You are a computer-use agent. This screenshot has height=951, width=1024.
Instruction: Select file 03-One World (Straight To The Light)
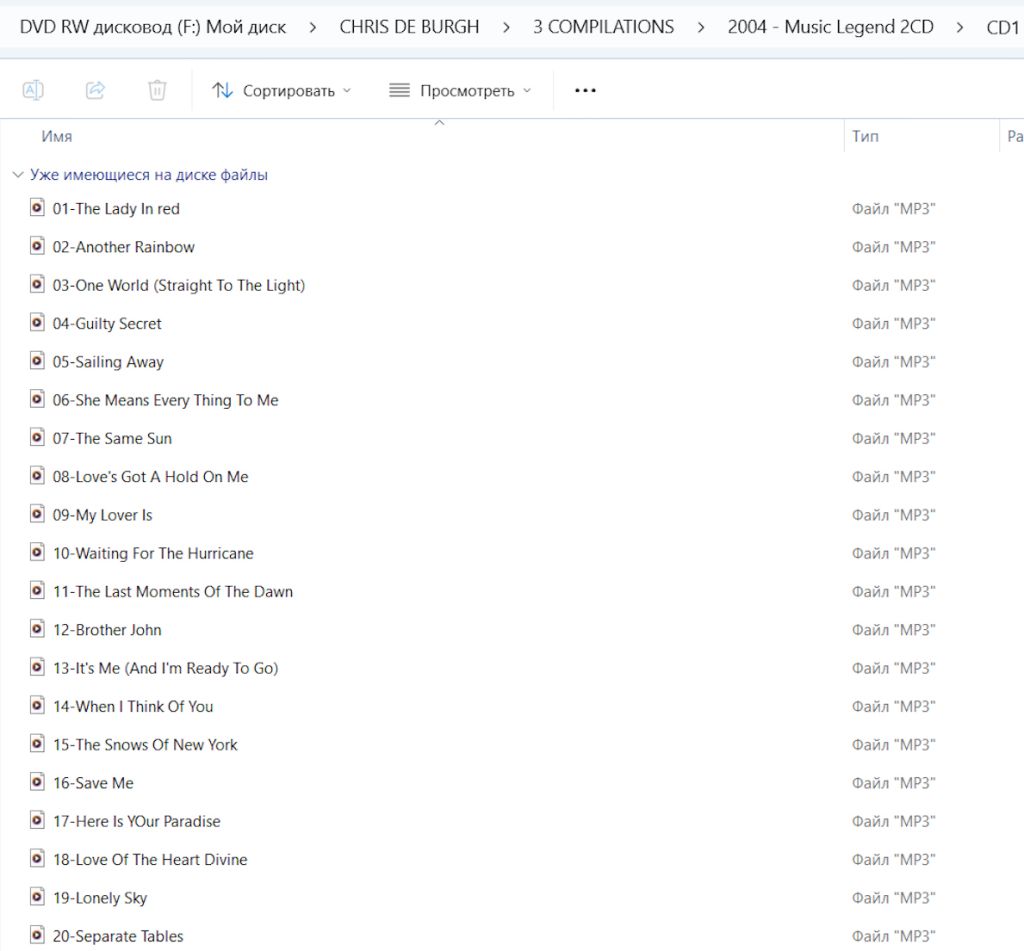179,285
